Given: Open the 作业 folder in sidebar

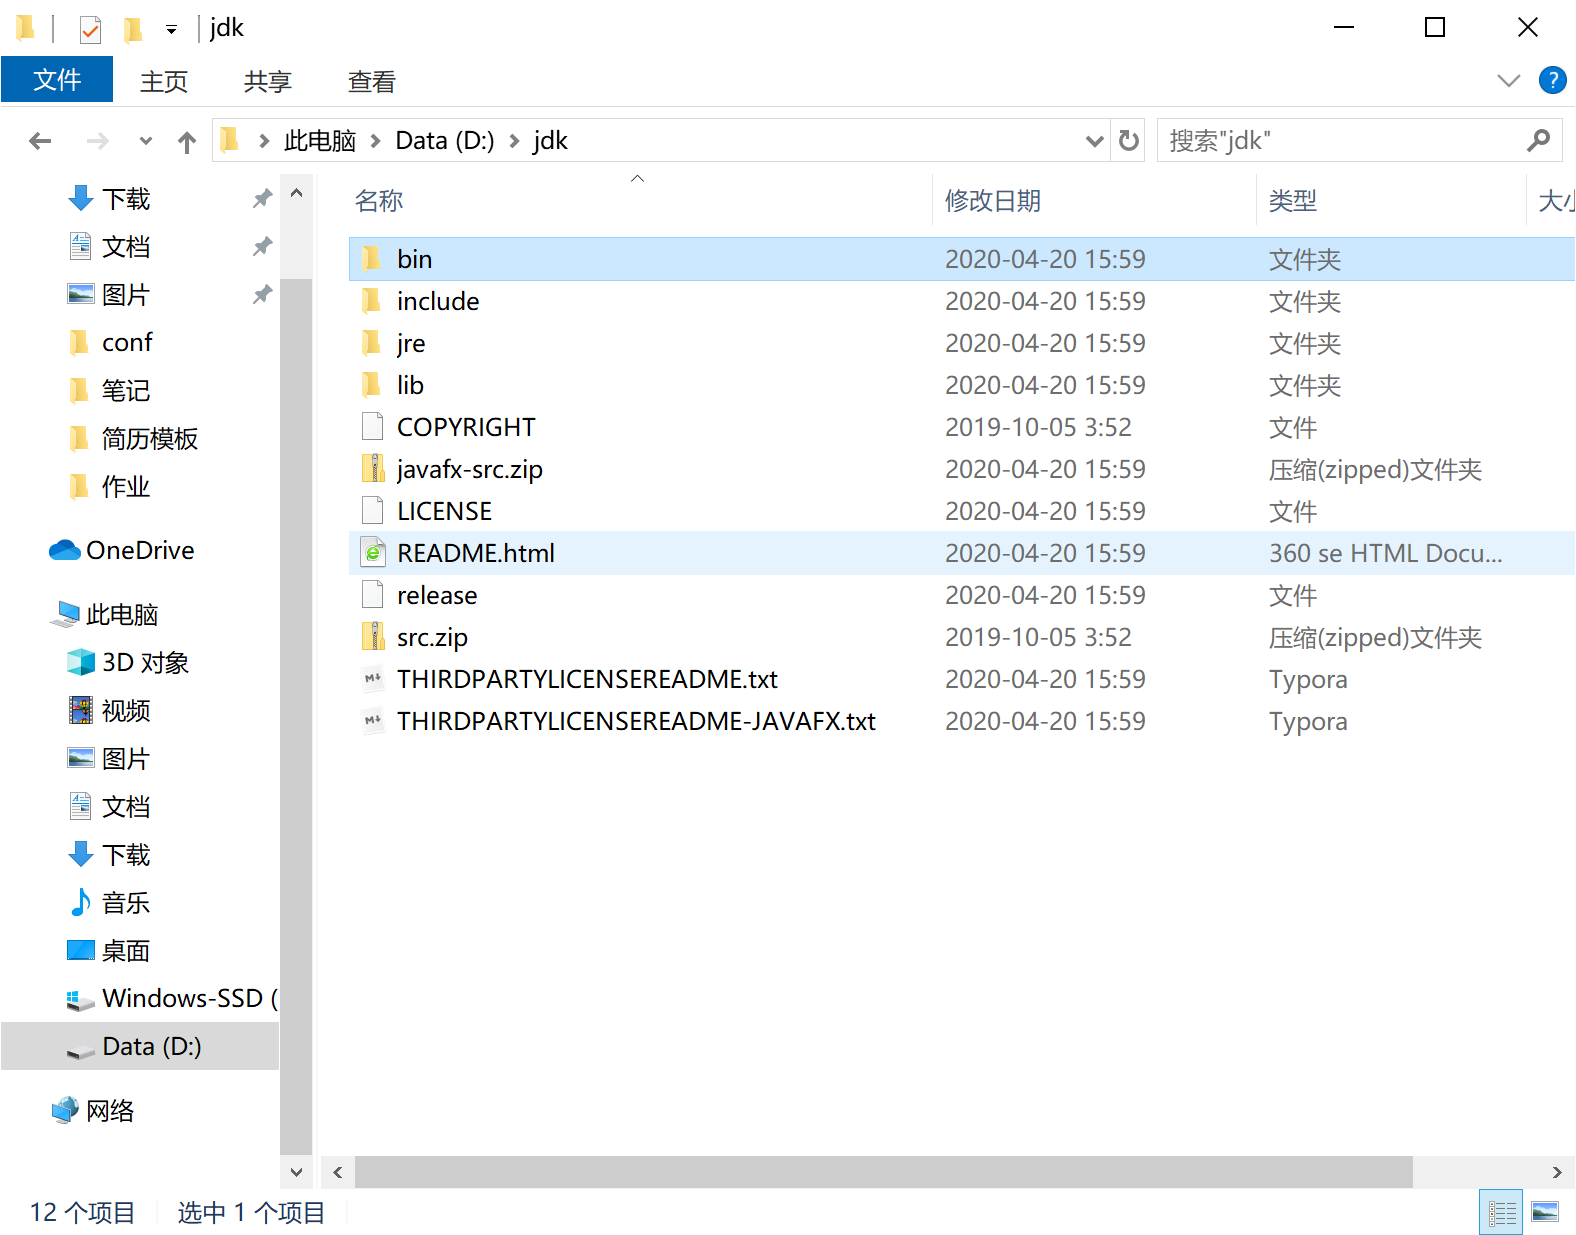Looking at the screenshot, I should (x=126, y=487).
